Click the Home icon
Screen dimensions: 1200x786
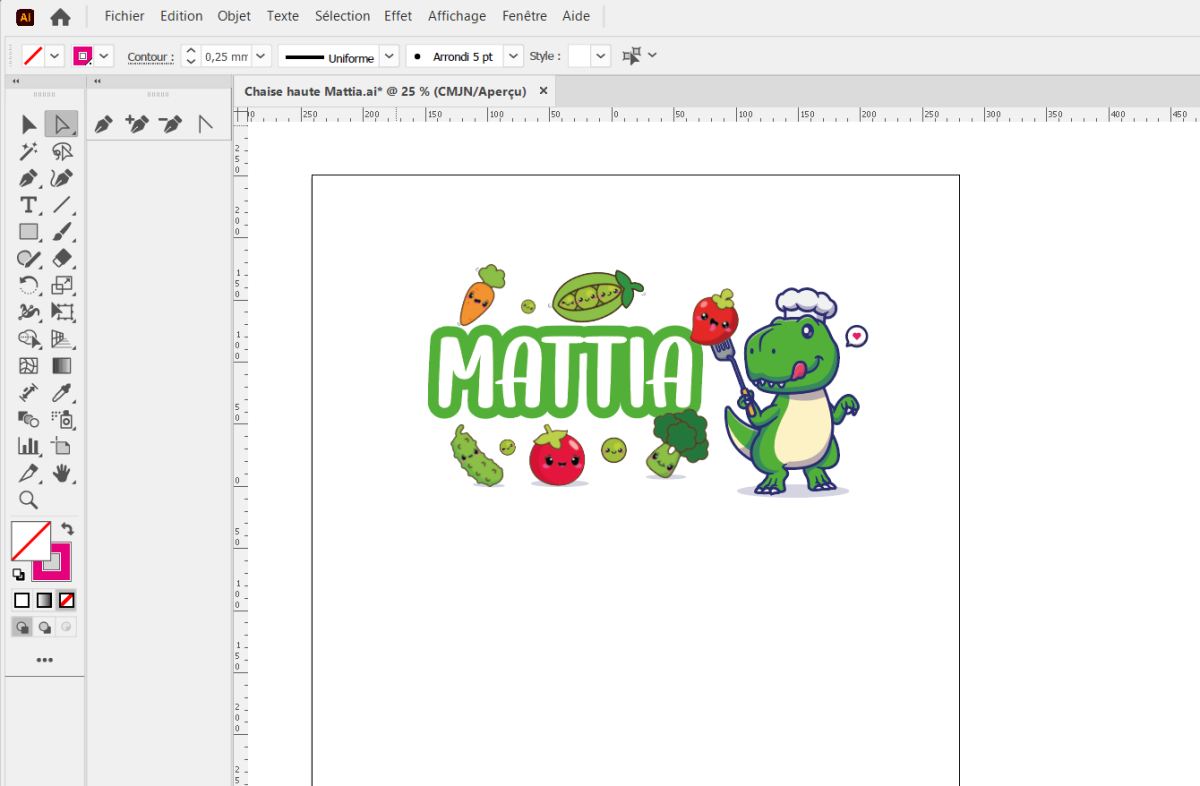[x=60, y=17]
